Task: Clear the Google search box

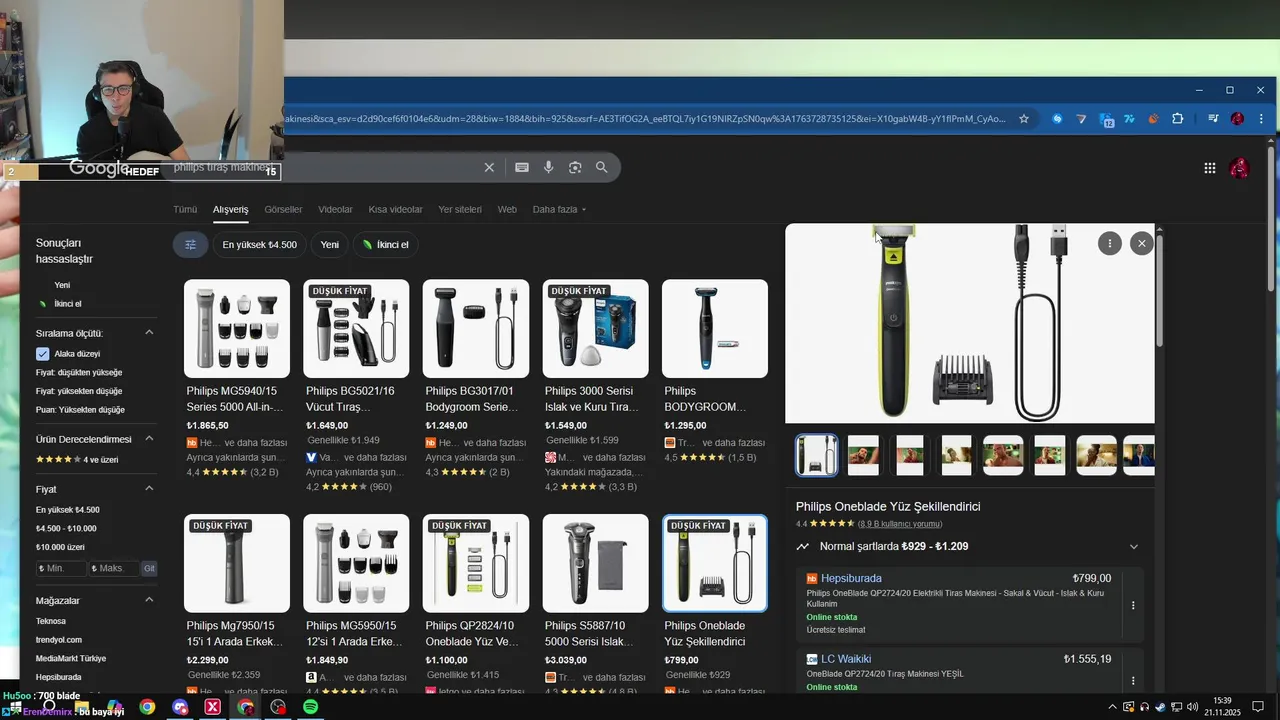Action: pyautogui.click(x=489, y=167)
